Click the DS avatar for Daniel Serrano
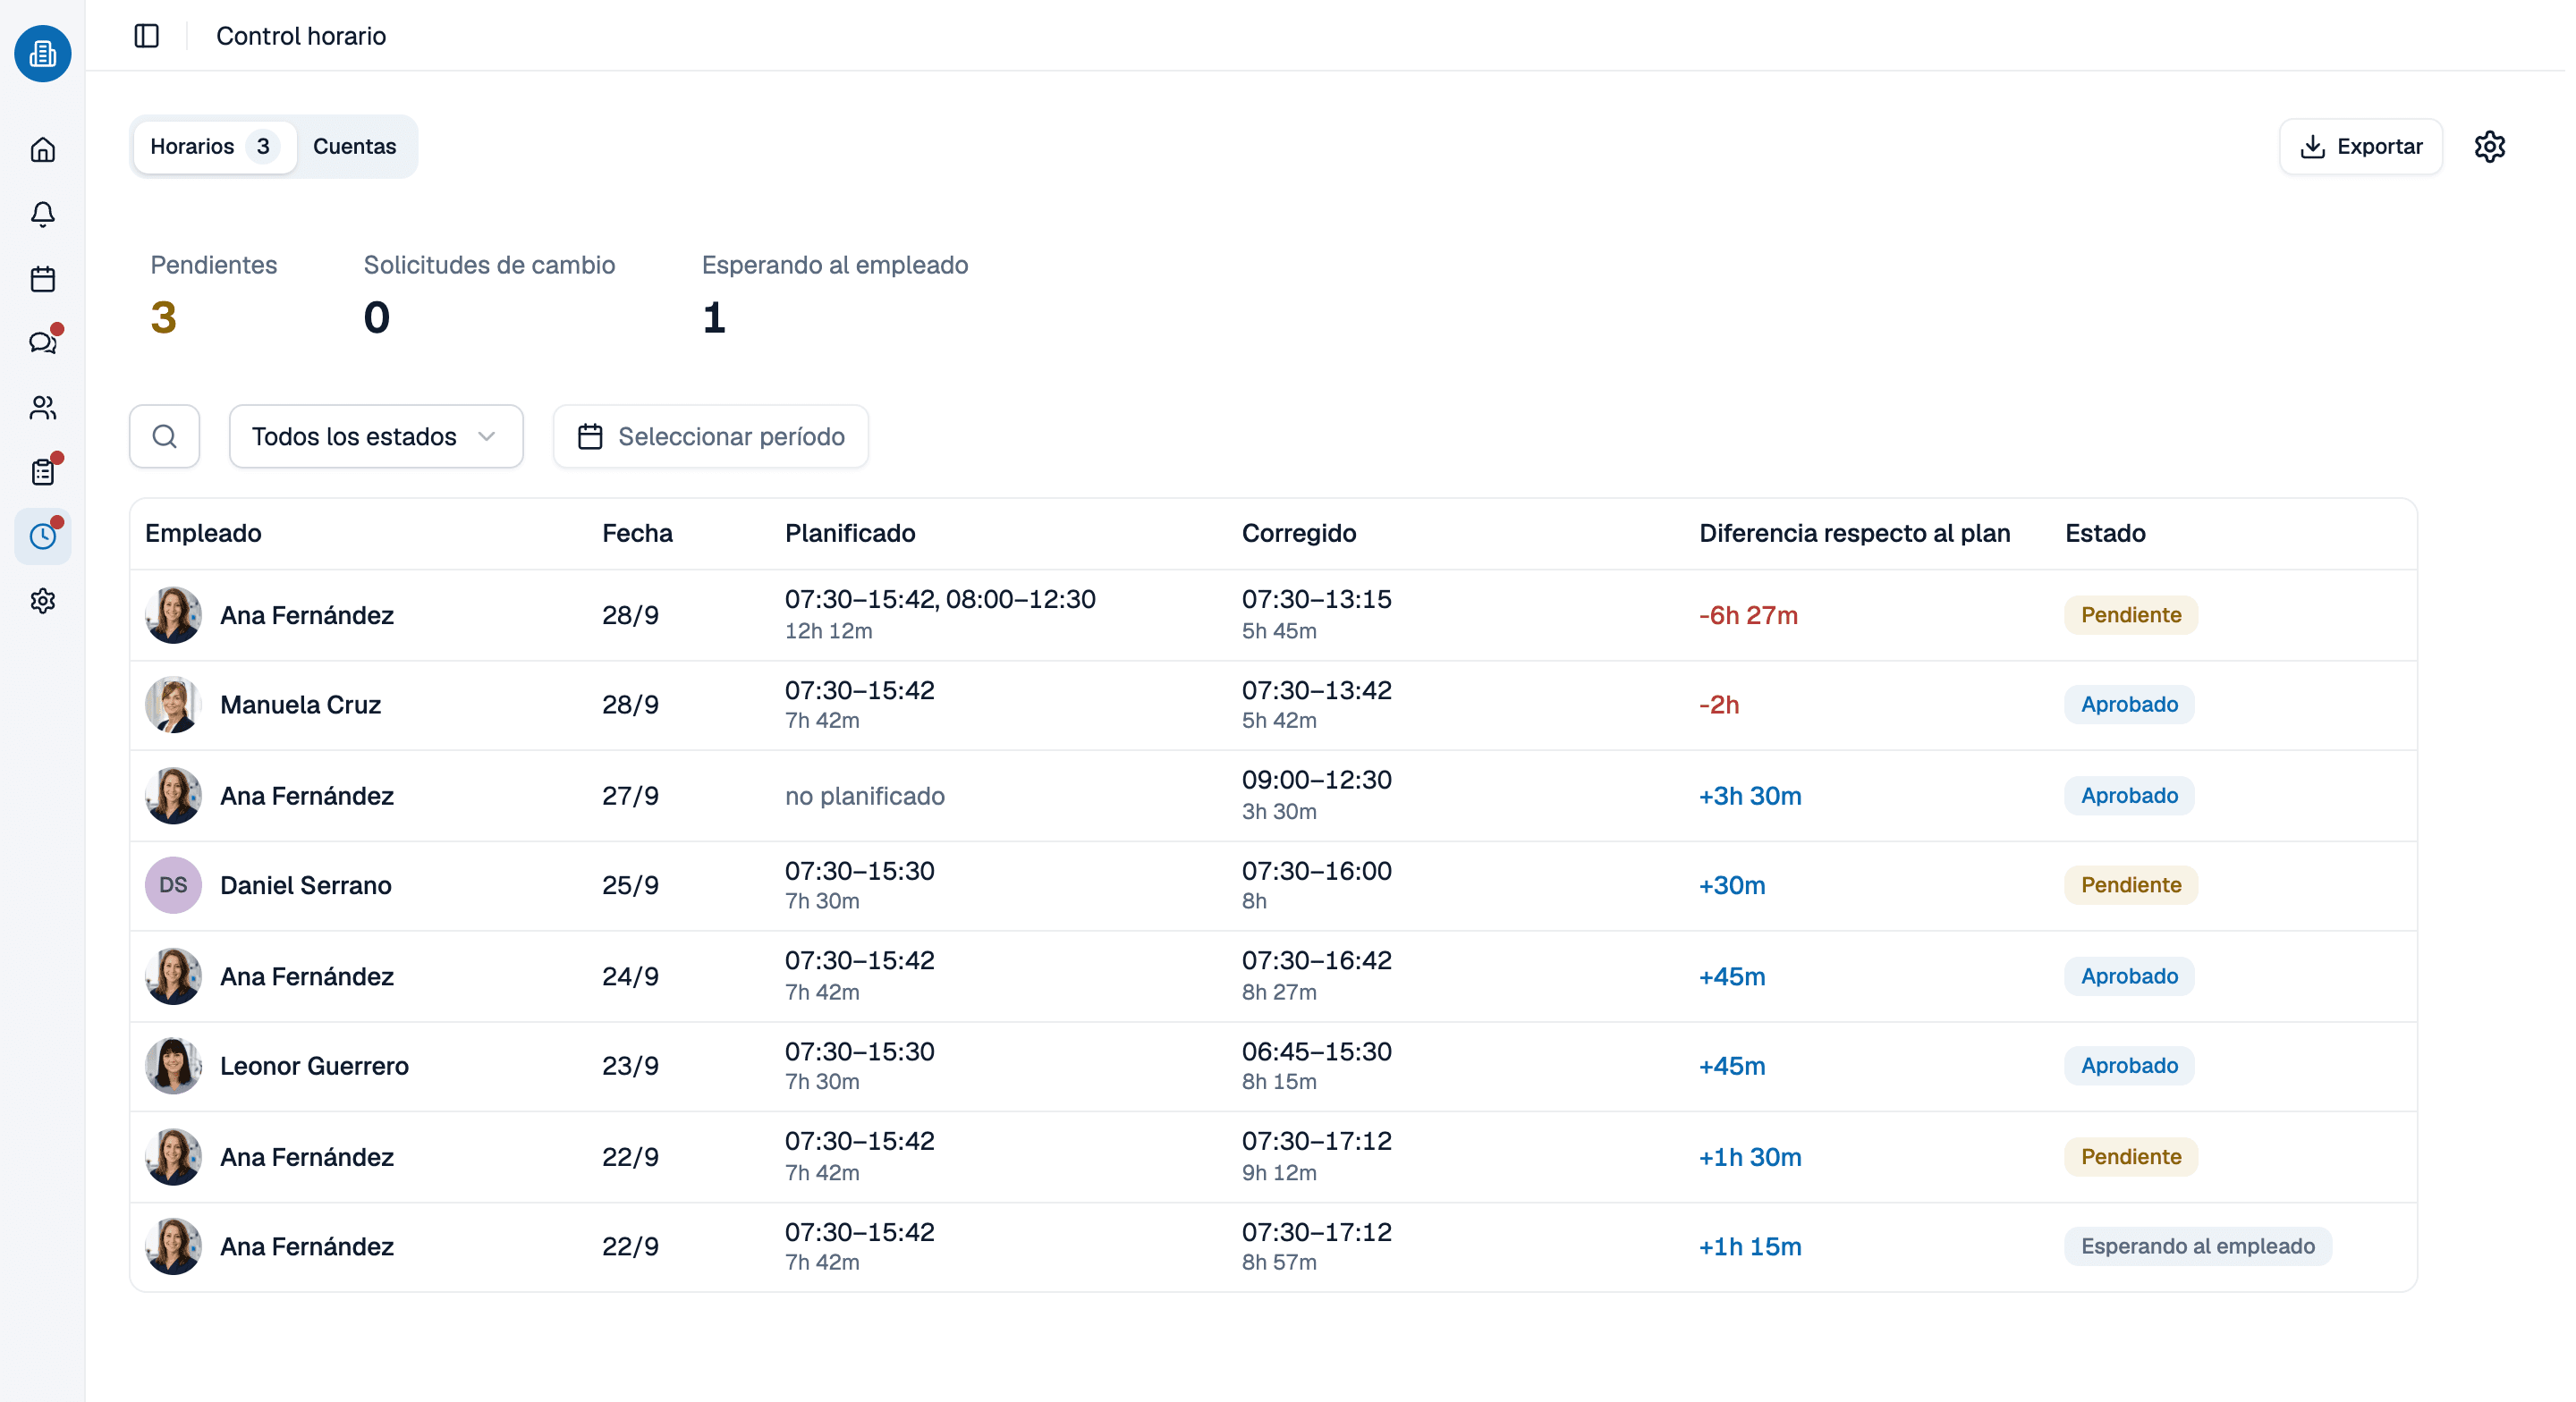Image resolution: width=2576 pixels, height=1402 pixels. (x=173, y=885)
